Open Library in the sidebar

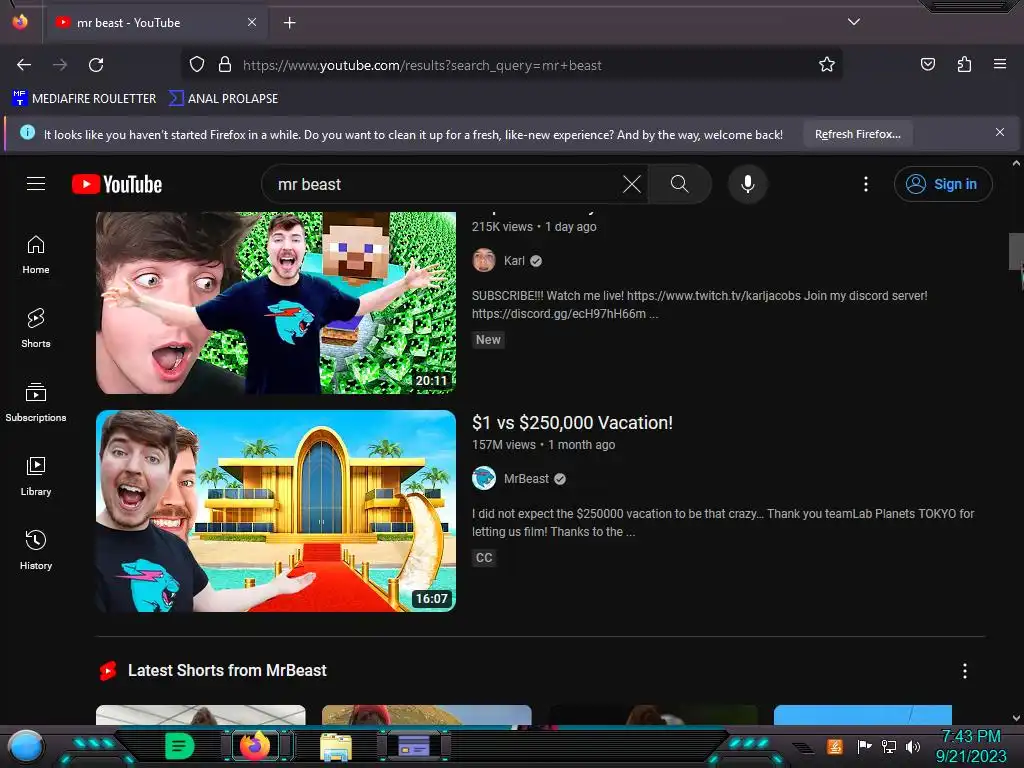click(36, 477)
